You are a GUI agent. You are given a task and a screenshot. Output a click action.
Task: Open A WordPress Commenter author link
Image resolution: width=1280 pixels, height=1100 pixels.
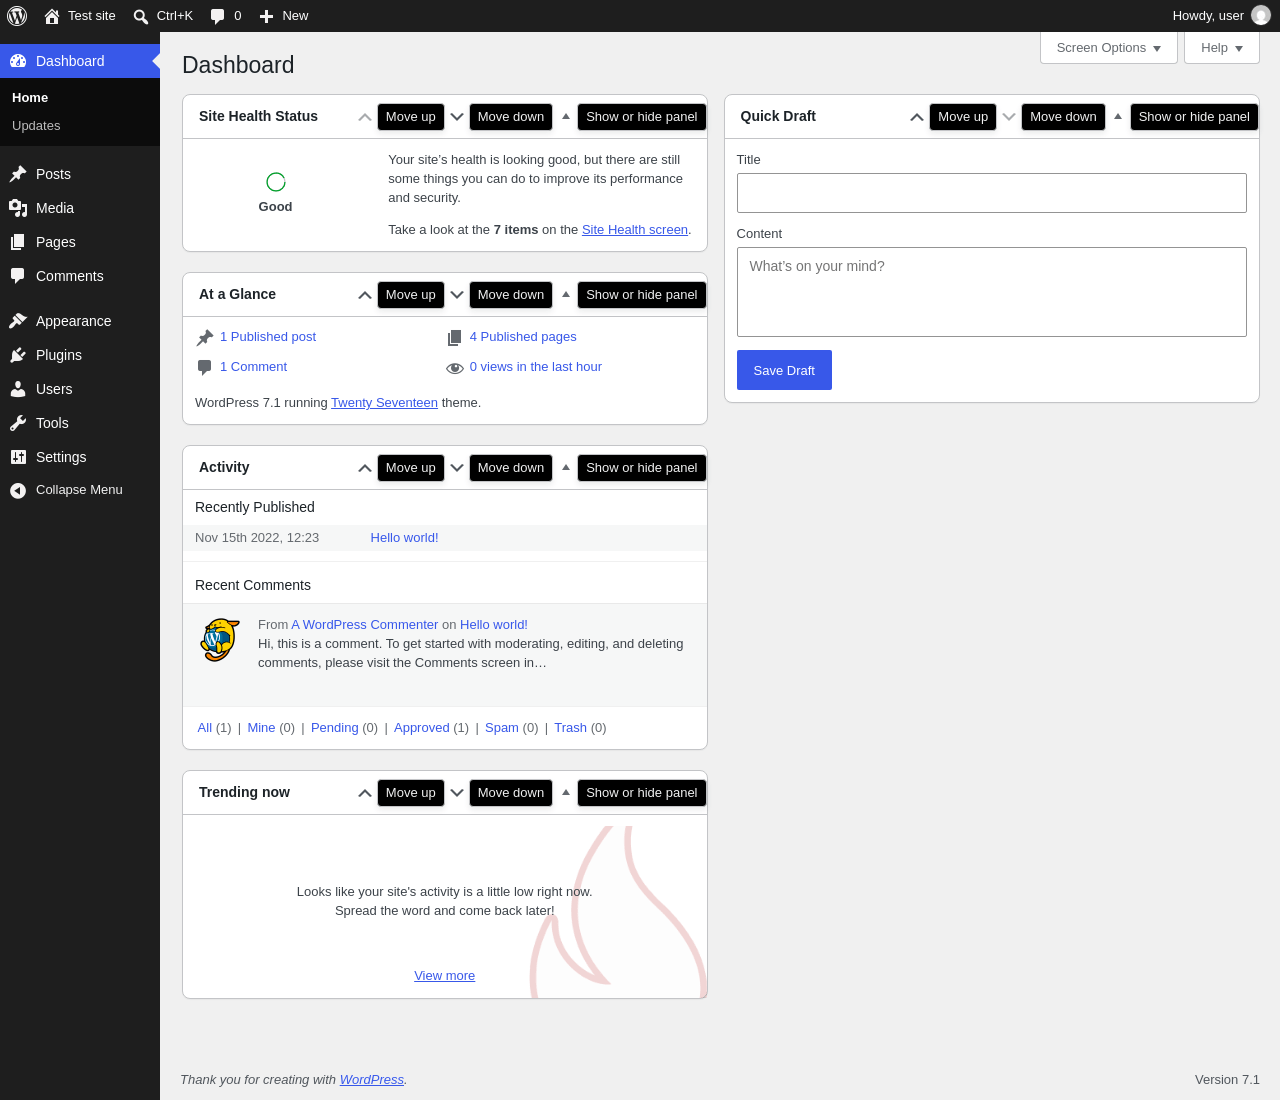tap(365, 625)
